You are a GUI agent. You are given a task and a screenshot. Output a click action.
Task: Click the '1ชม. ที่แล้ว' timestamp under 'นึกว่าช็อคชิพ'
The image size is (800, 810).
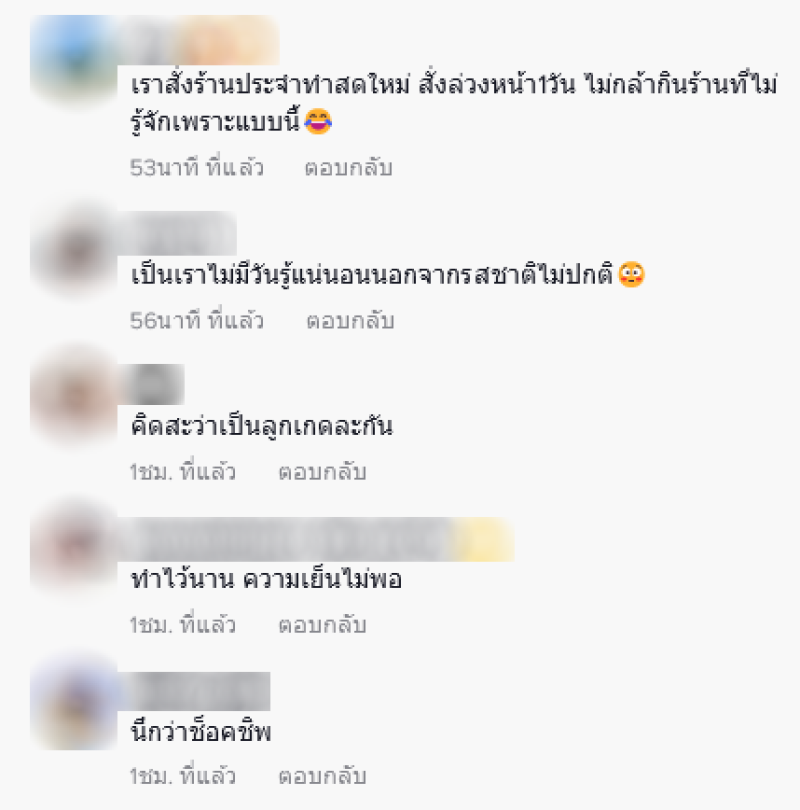point(182,776)
